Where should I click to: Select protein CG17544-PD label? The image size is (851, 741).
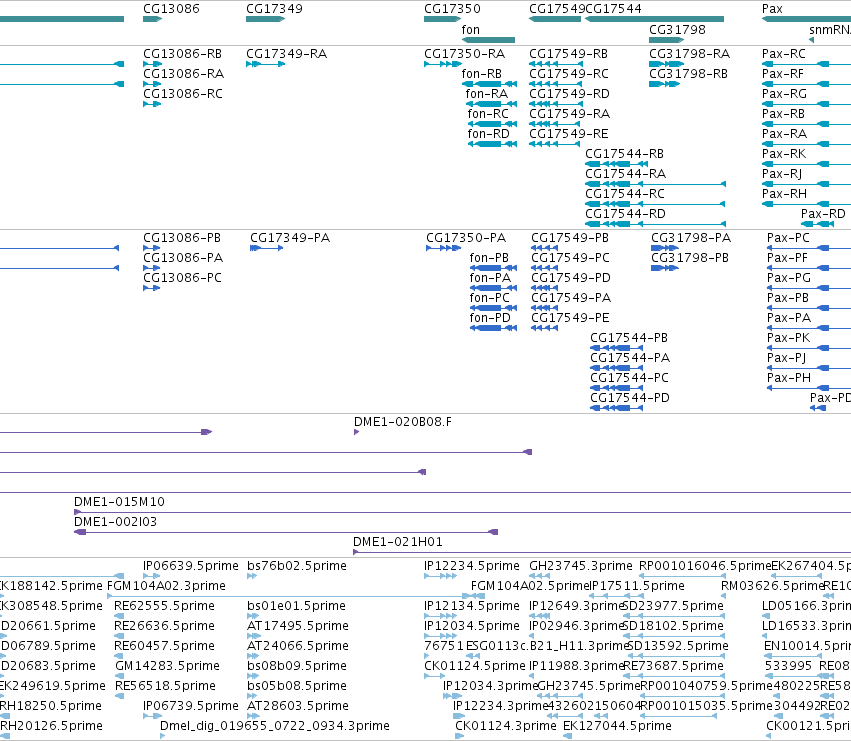point(630,398)
